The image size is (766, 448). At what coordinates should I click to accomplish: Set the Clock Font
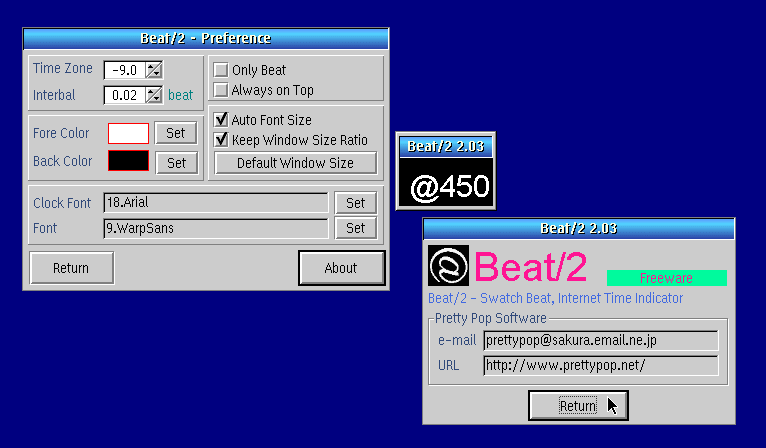(356, 203)
